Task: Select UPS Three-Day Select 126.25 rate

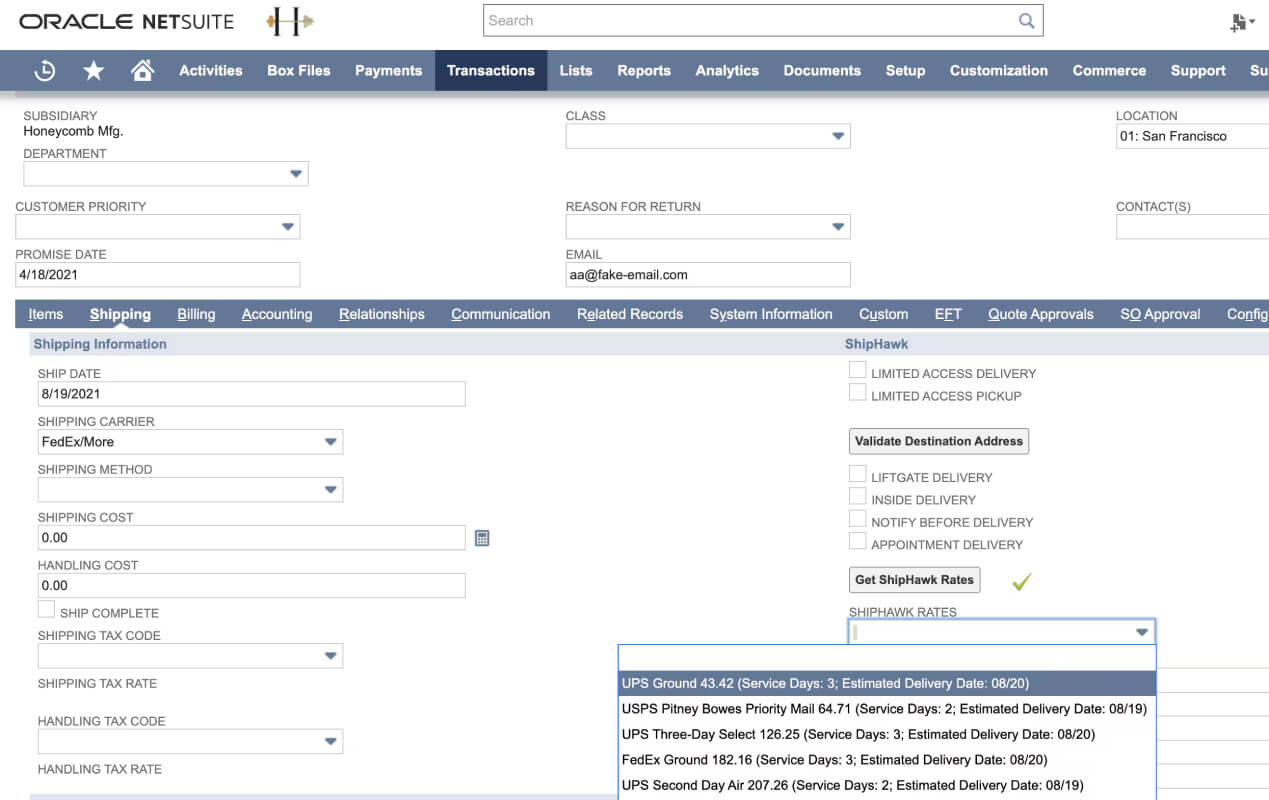Action: click(887, 734)
